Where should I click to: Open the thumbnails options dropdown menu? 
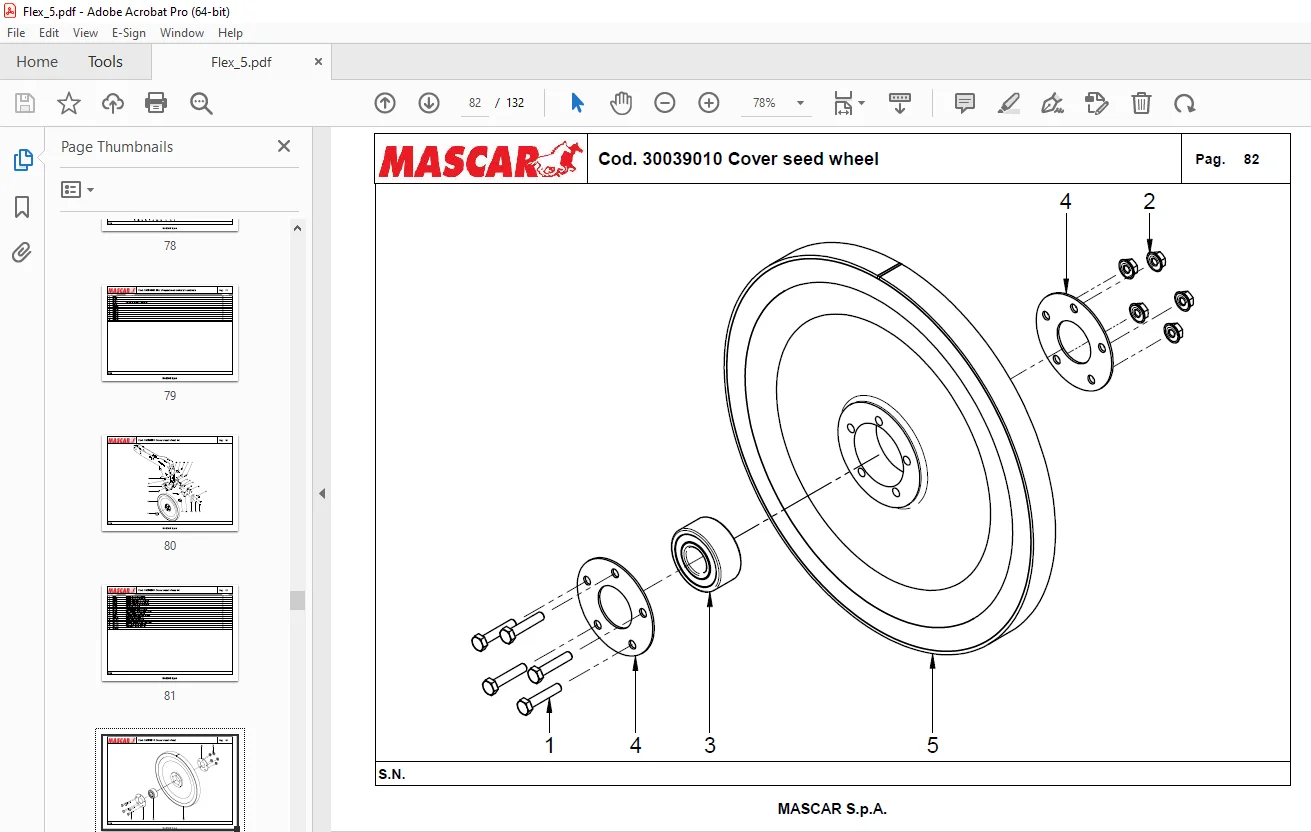78,189
